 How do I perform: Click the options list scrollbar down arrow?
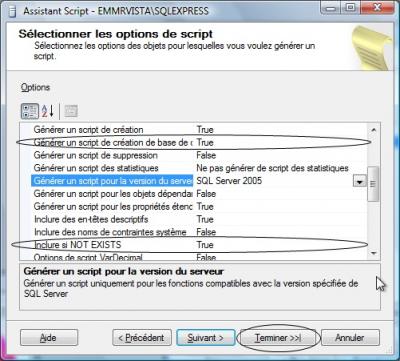pos(373,253)
